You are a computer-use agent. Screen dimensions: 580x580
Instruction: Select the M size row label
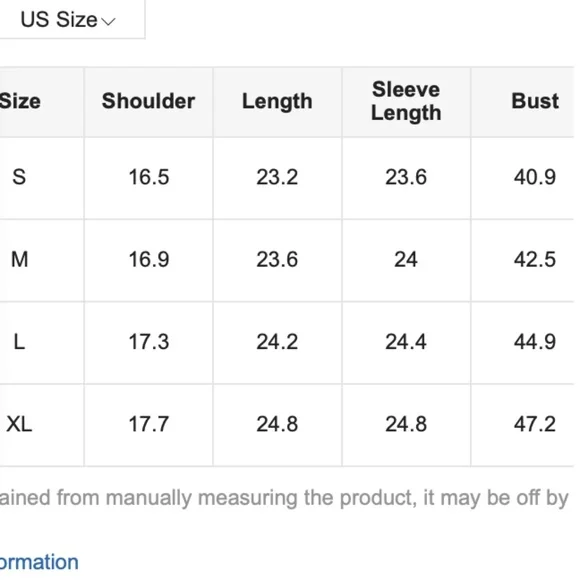(x=20, y=259)
